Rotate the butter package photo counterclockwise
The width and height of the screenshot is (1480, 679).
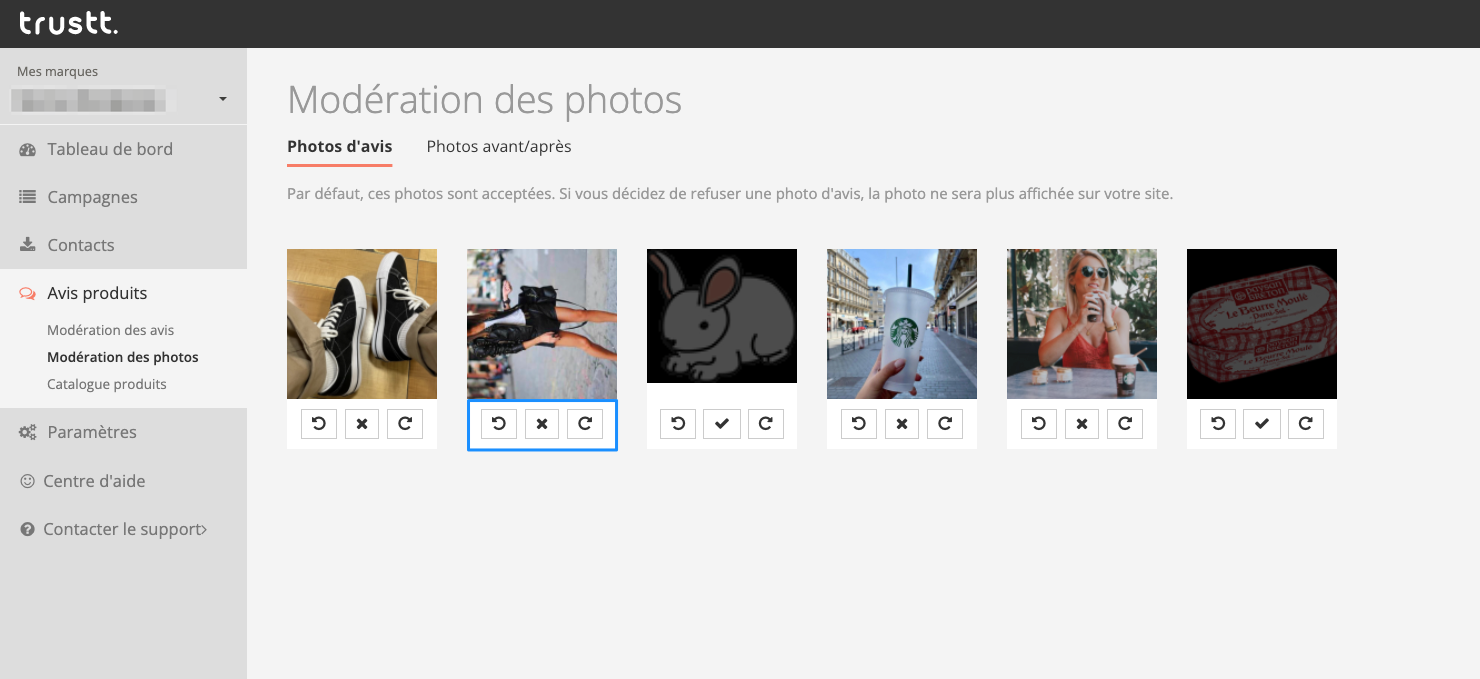click(1218, 424)
